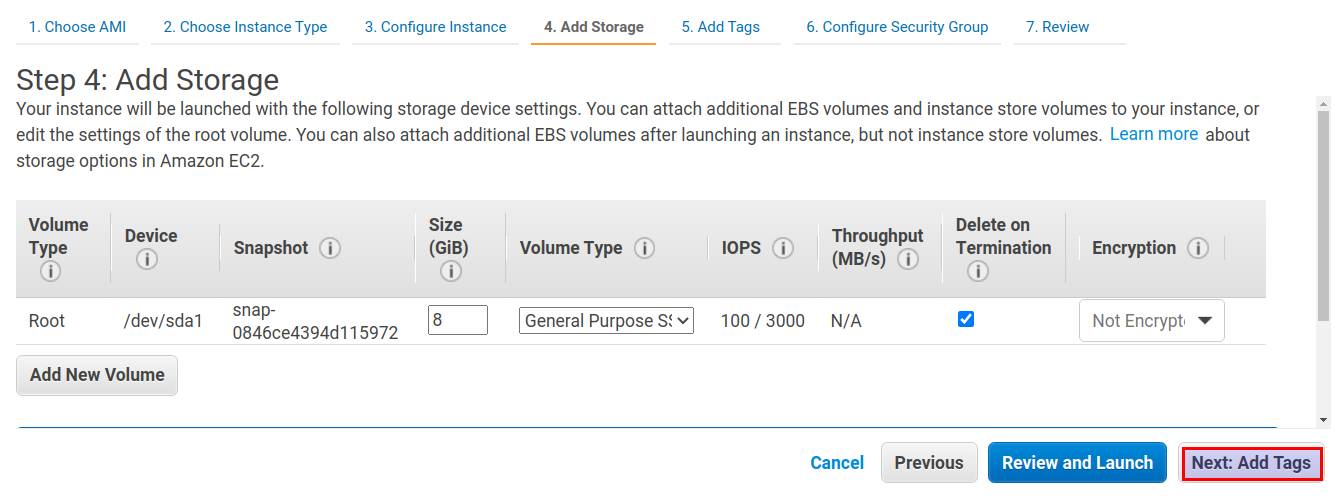Click the Device column info icon

pyautogui.click(x=146, y=260)
